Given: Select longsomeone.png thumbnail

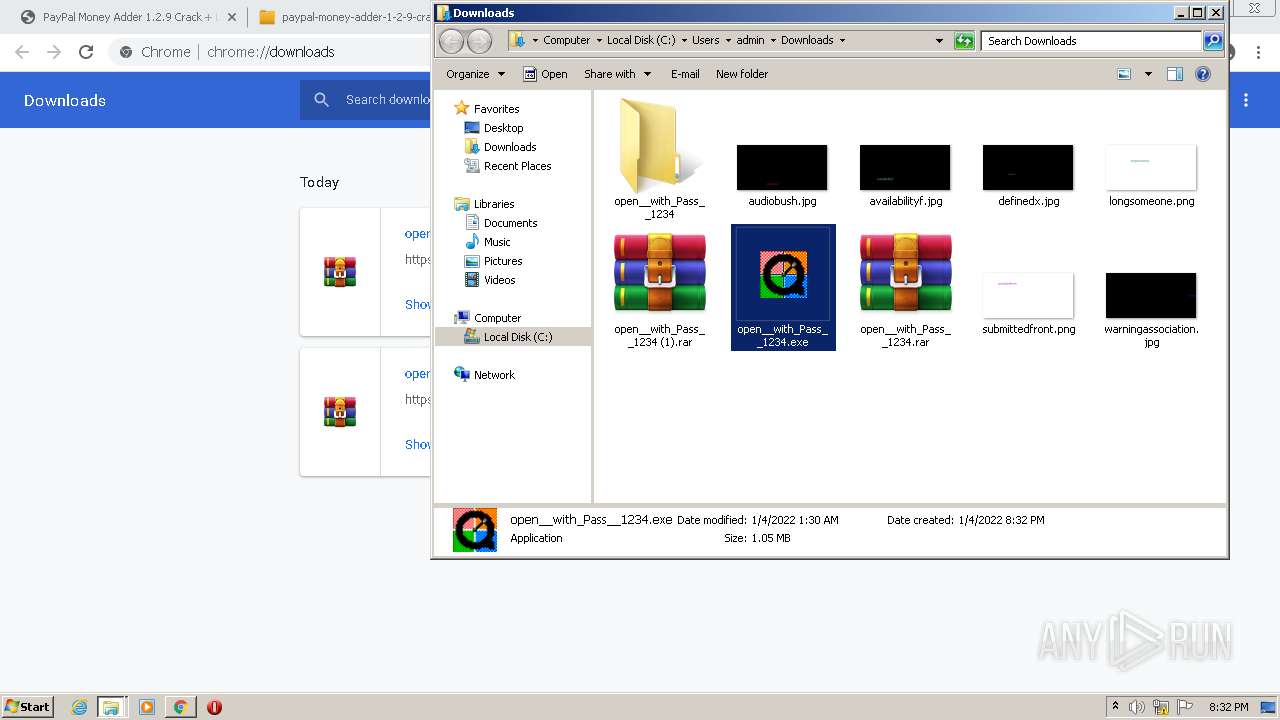Looking at the screenshot, I should 1151,167.
